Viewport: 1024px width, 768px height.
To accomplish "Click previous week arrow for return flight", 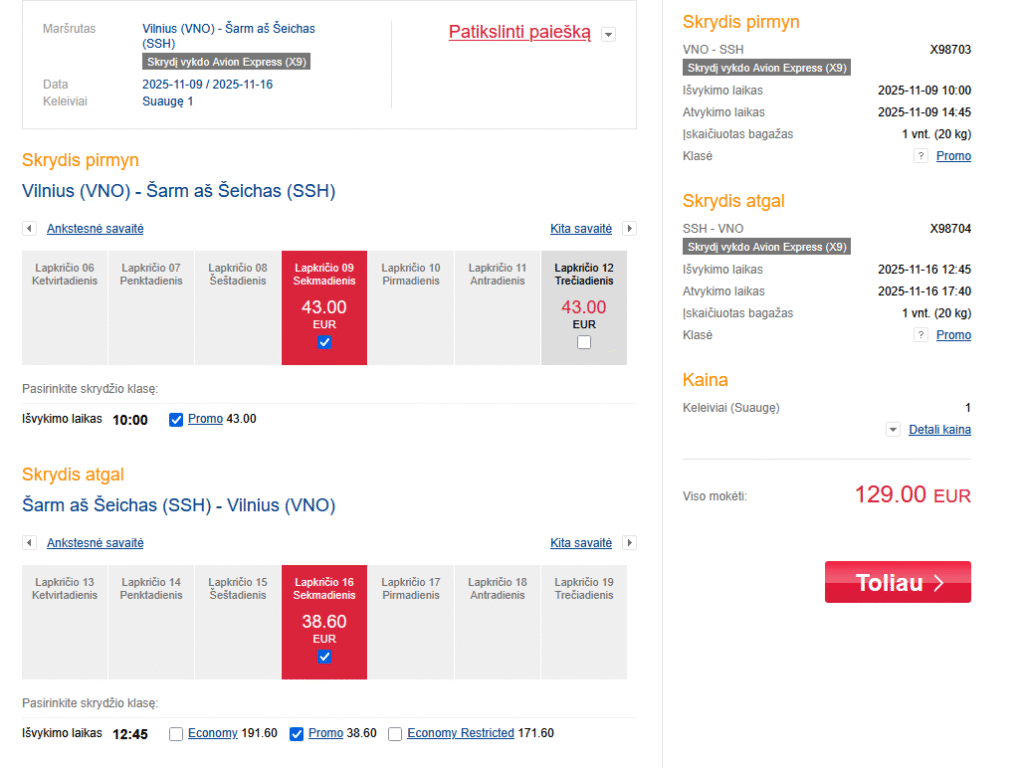I will [x=29, y=543].
